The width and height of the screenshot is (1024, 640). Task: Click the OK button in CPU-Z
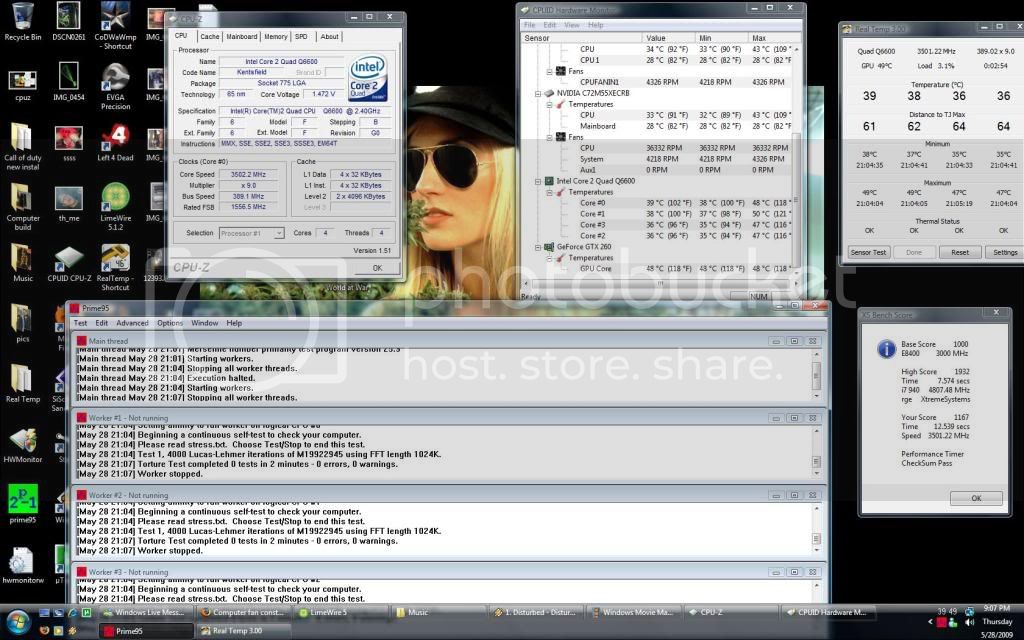tap(377, 268)
